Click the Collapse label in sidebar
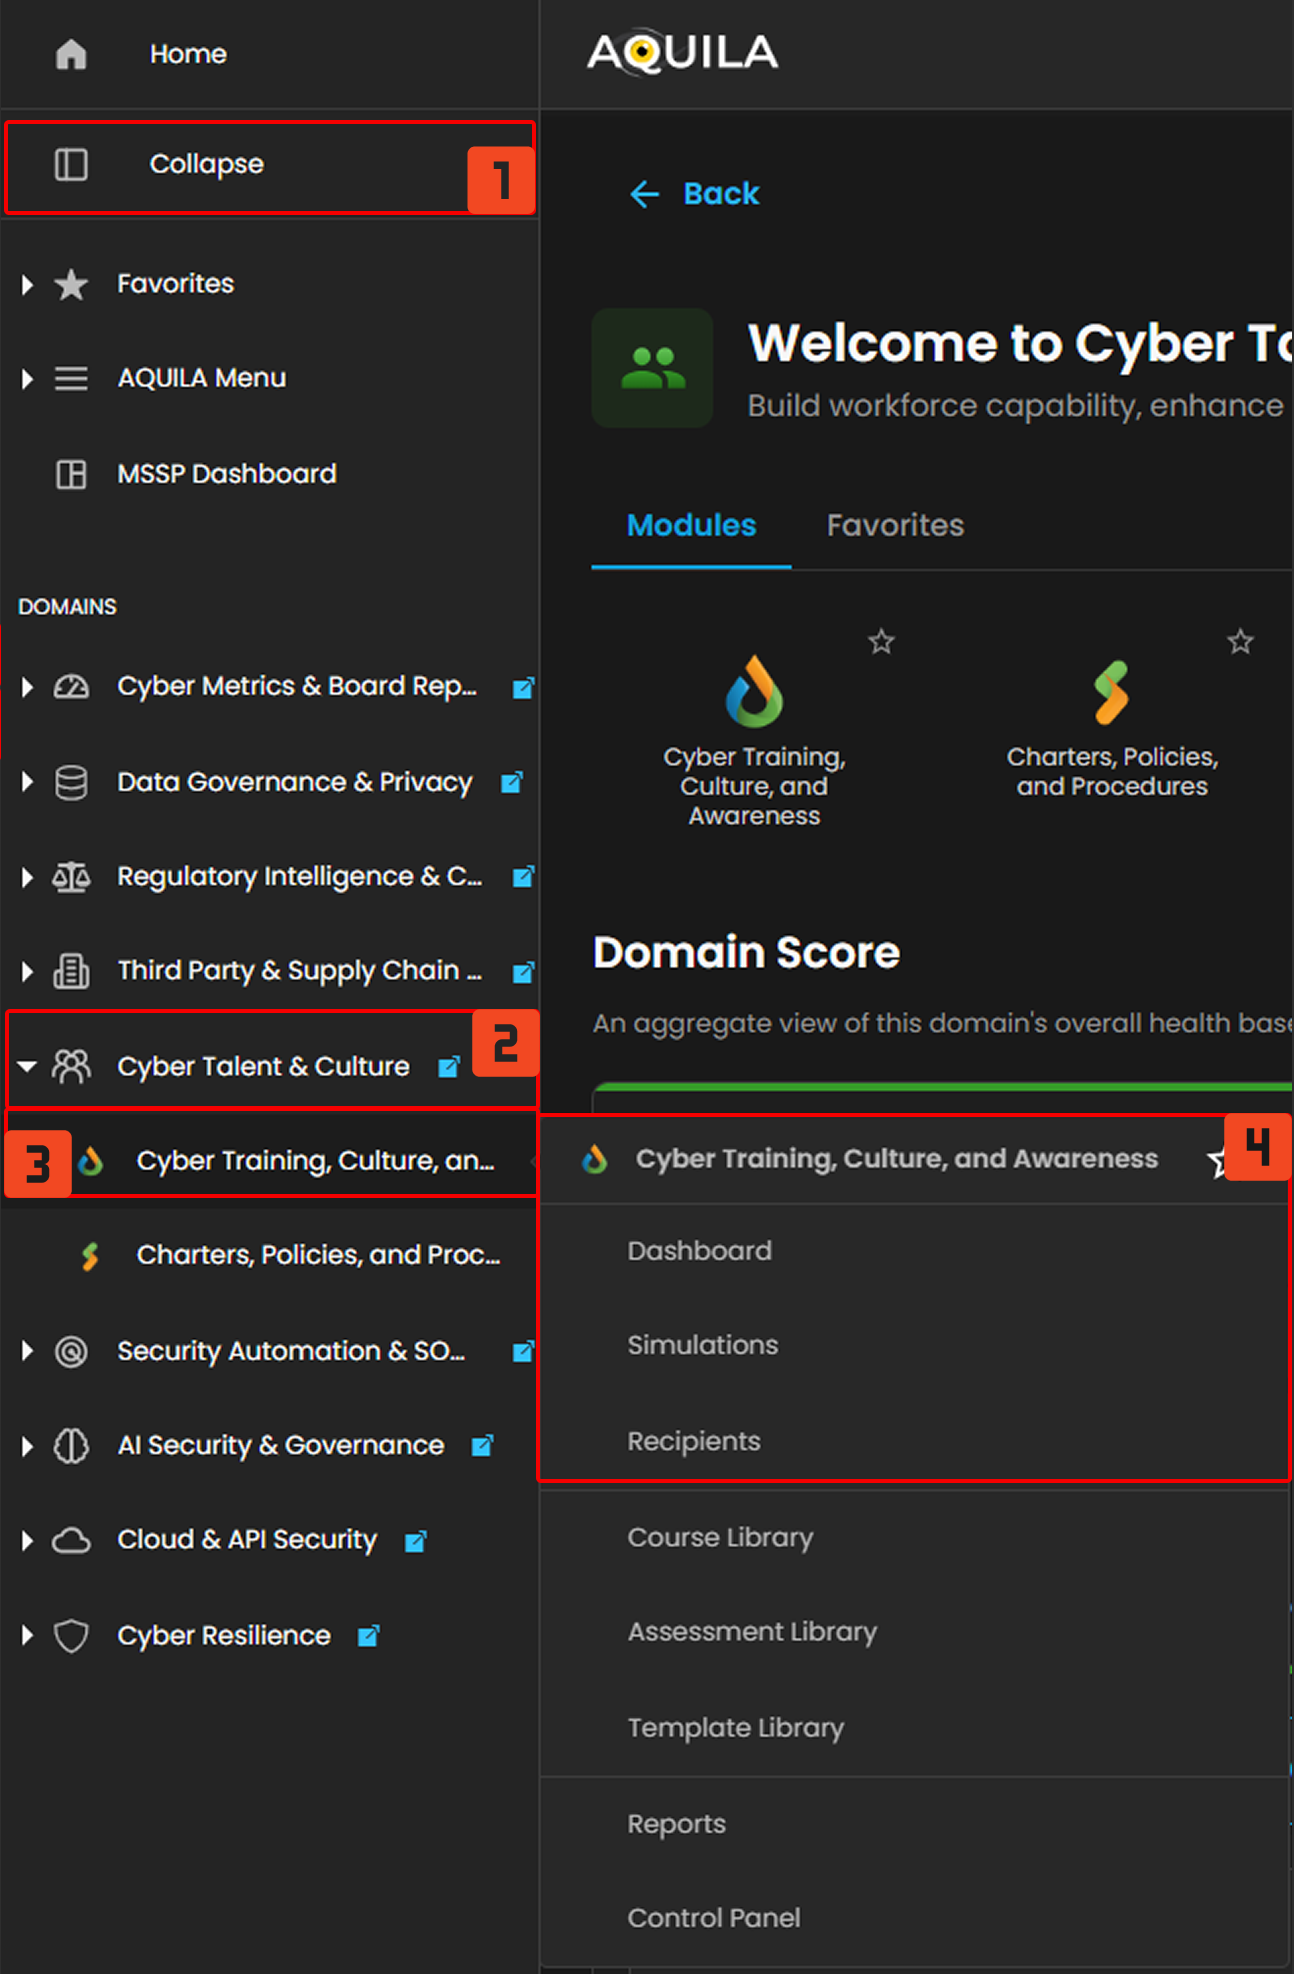Viewport: 1294px width, 1974px height. 207,164
